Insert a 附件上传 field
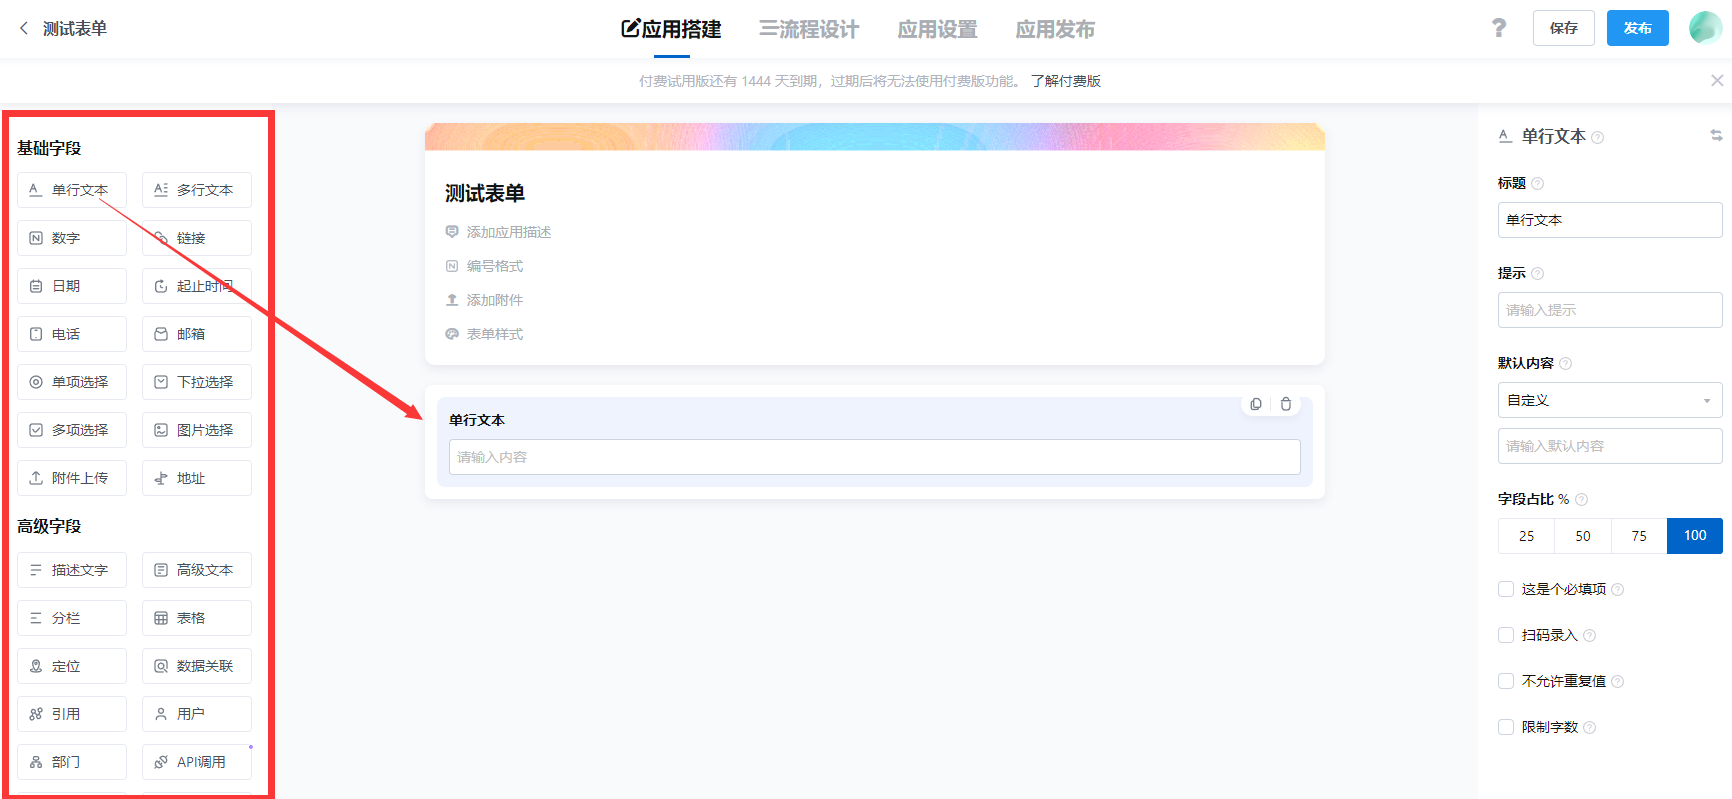 (72, 478)
